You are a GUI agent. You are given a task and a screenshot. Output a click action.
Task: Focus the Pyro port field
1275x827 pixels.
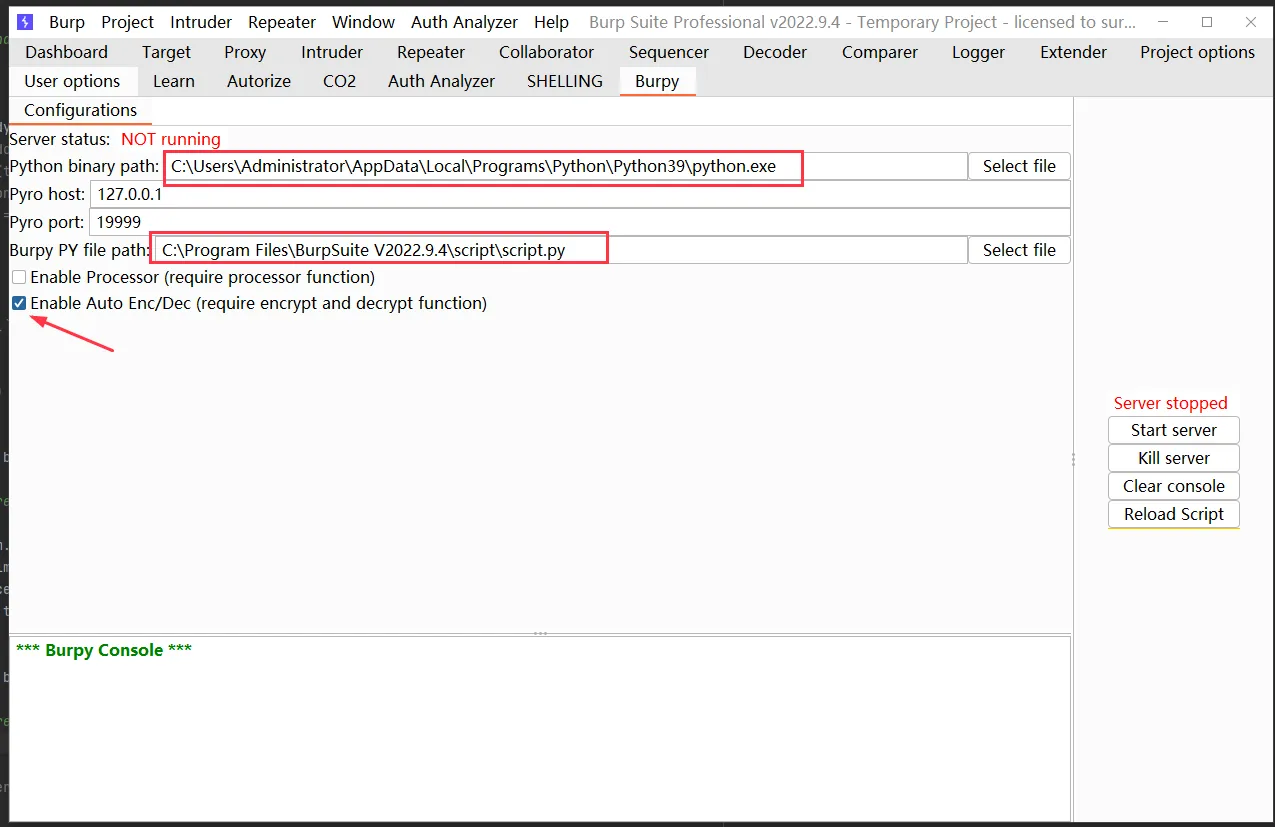580,222
